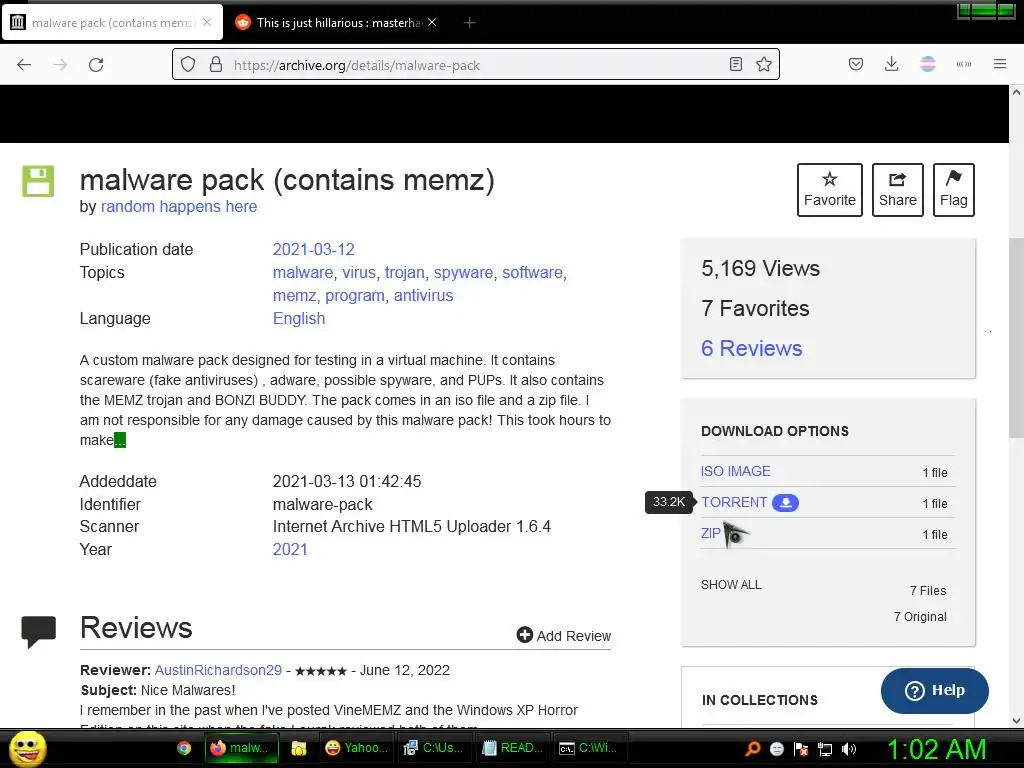Click the Reviews speech bubble icon
The width and height of the screenshot is (1024, 768).
[39, 631]
